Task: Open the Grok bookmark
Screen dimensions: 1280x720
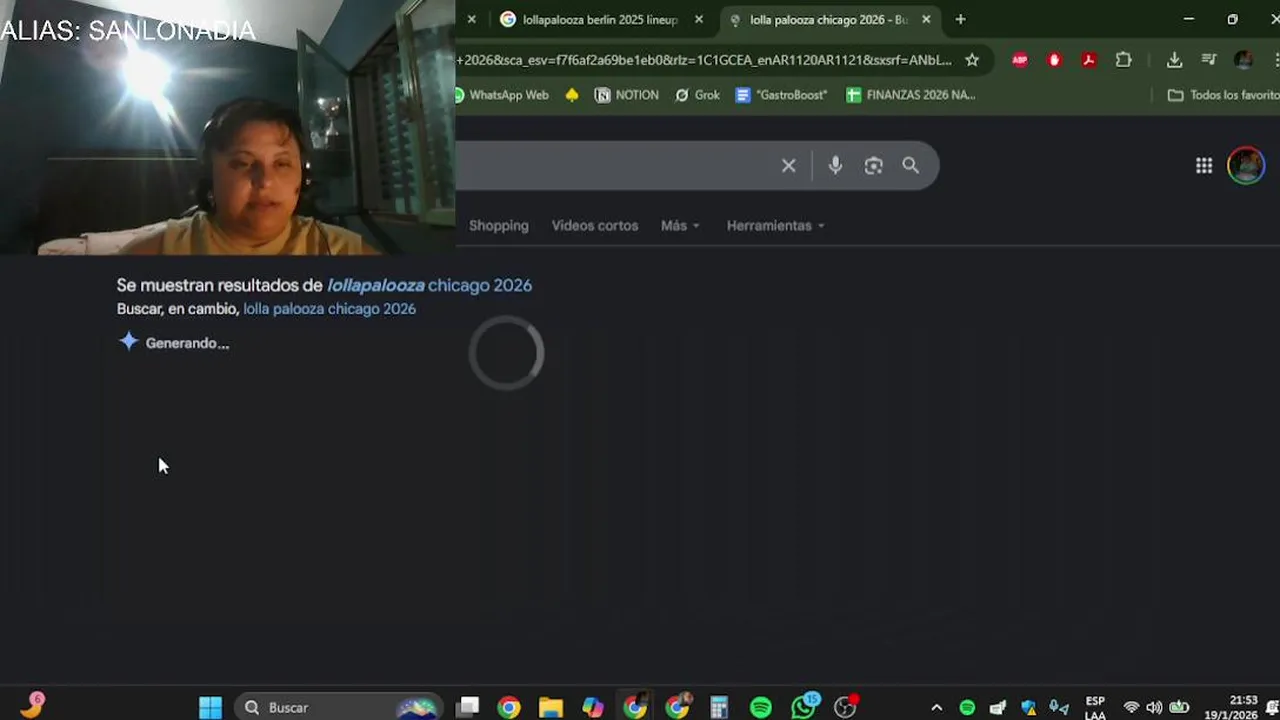Action: click(697, 95)
